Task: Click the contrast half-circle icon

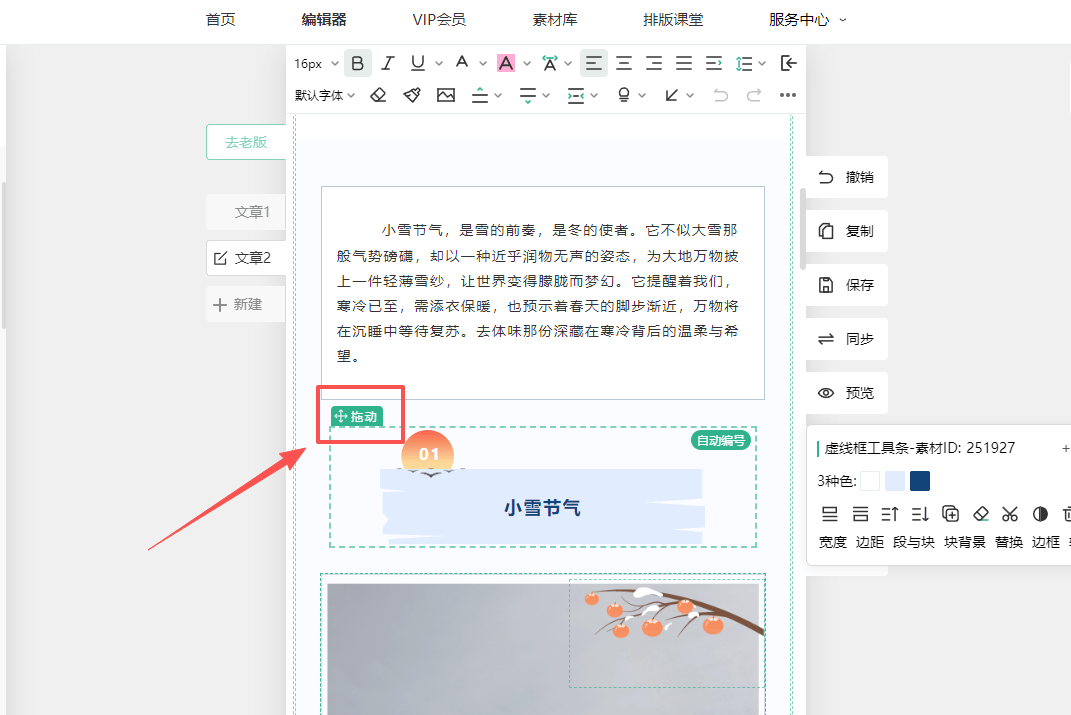Action: click(1040, 514)
